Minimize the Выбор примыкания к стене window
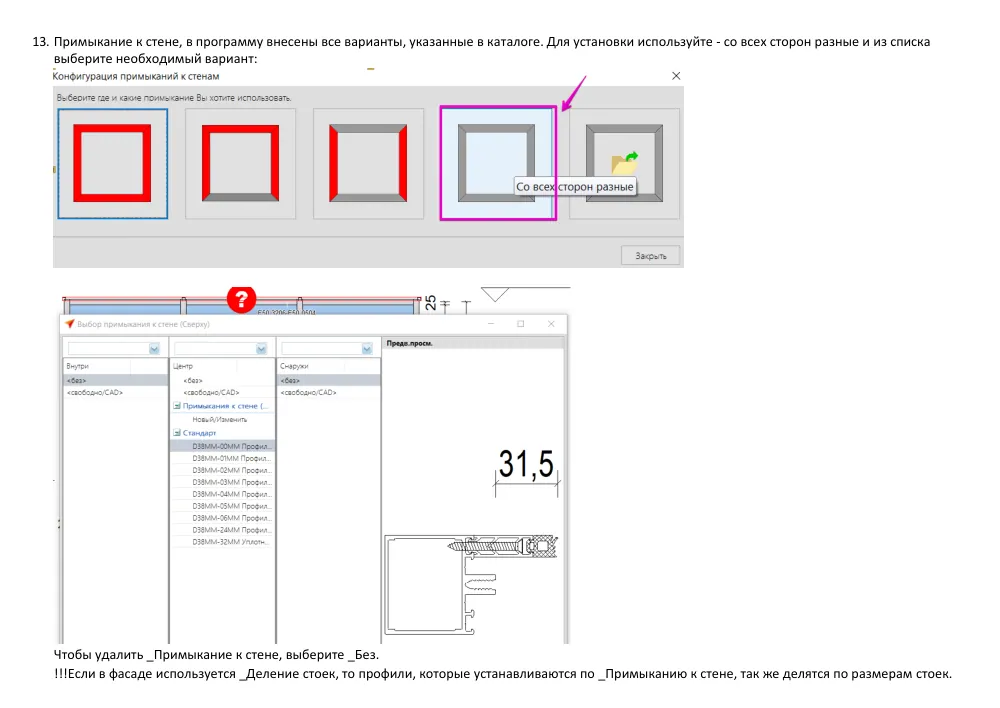 tap(491, 324)
